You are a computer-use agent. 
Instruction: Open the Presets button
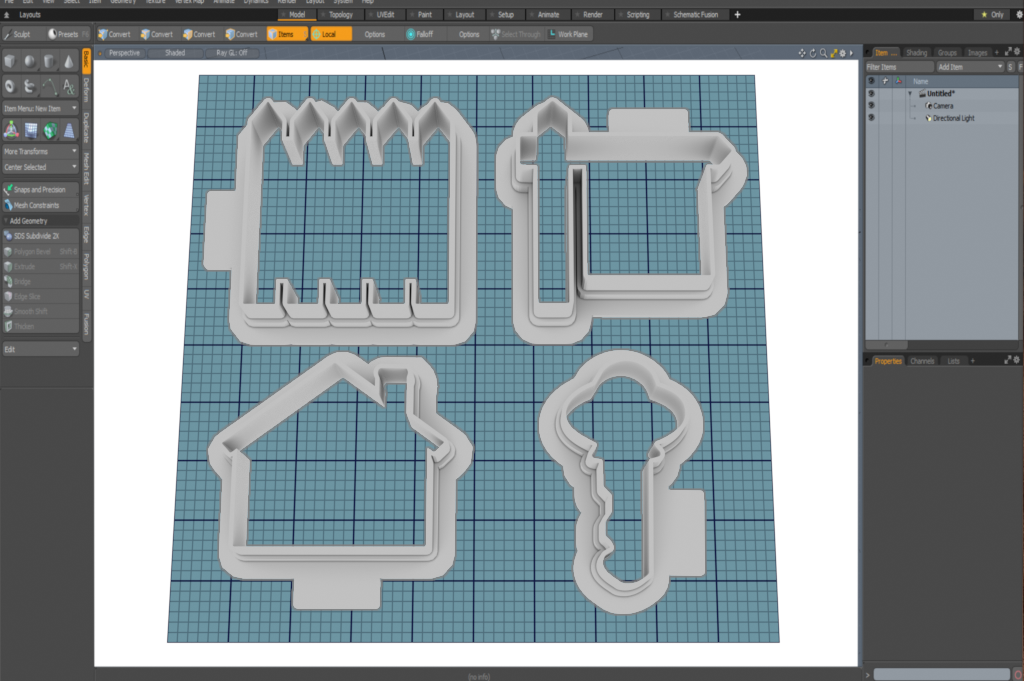pyautogui.click(x=67, y=34)
